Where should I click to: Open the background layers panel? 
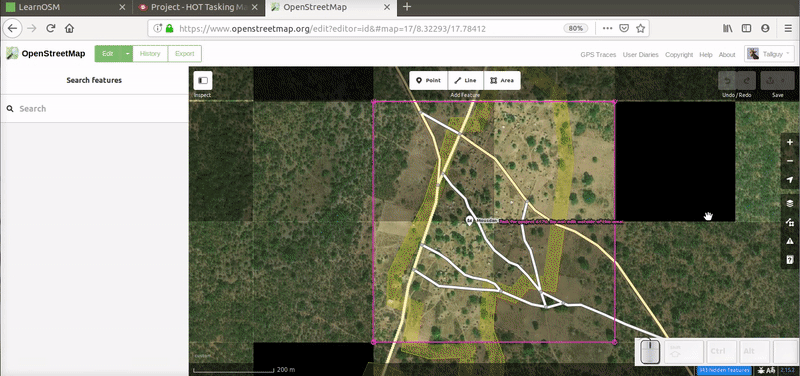point(790,204)
